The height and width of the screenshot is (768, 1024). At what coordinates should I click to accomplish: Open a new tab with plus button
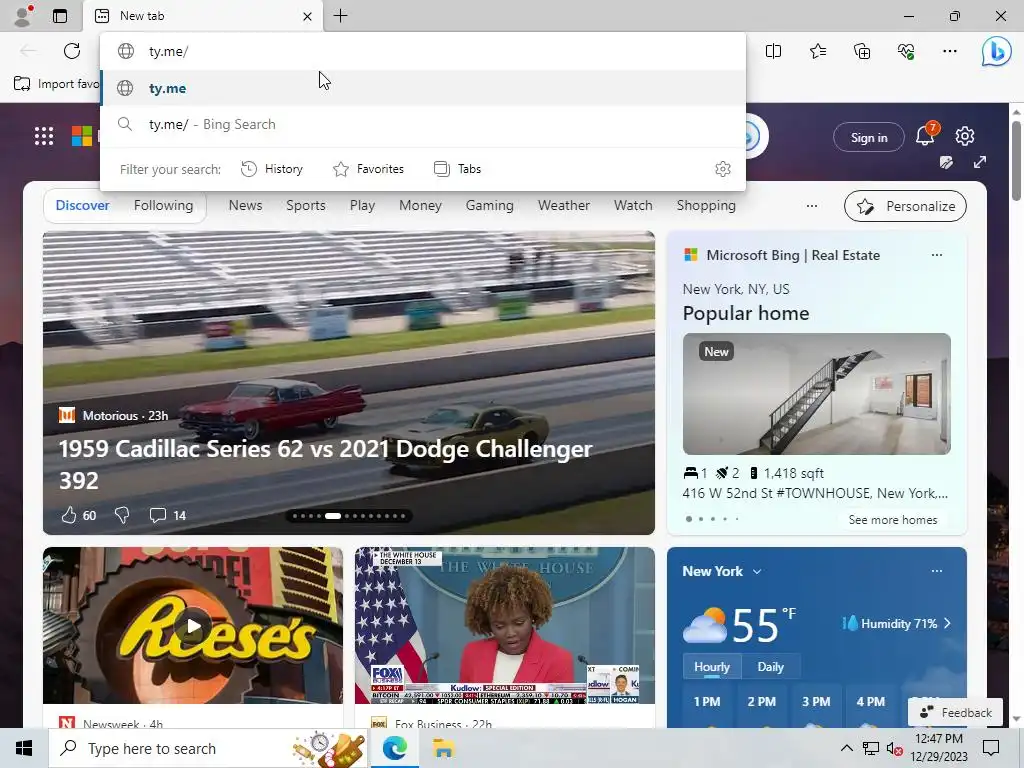(x=340, y=16)
